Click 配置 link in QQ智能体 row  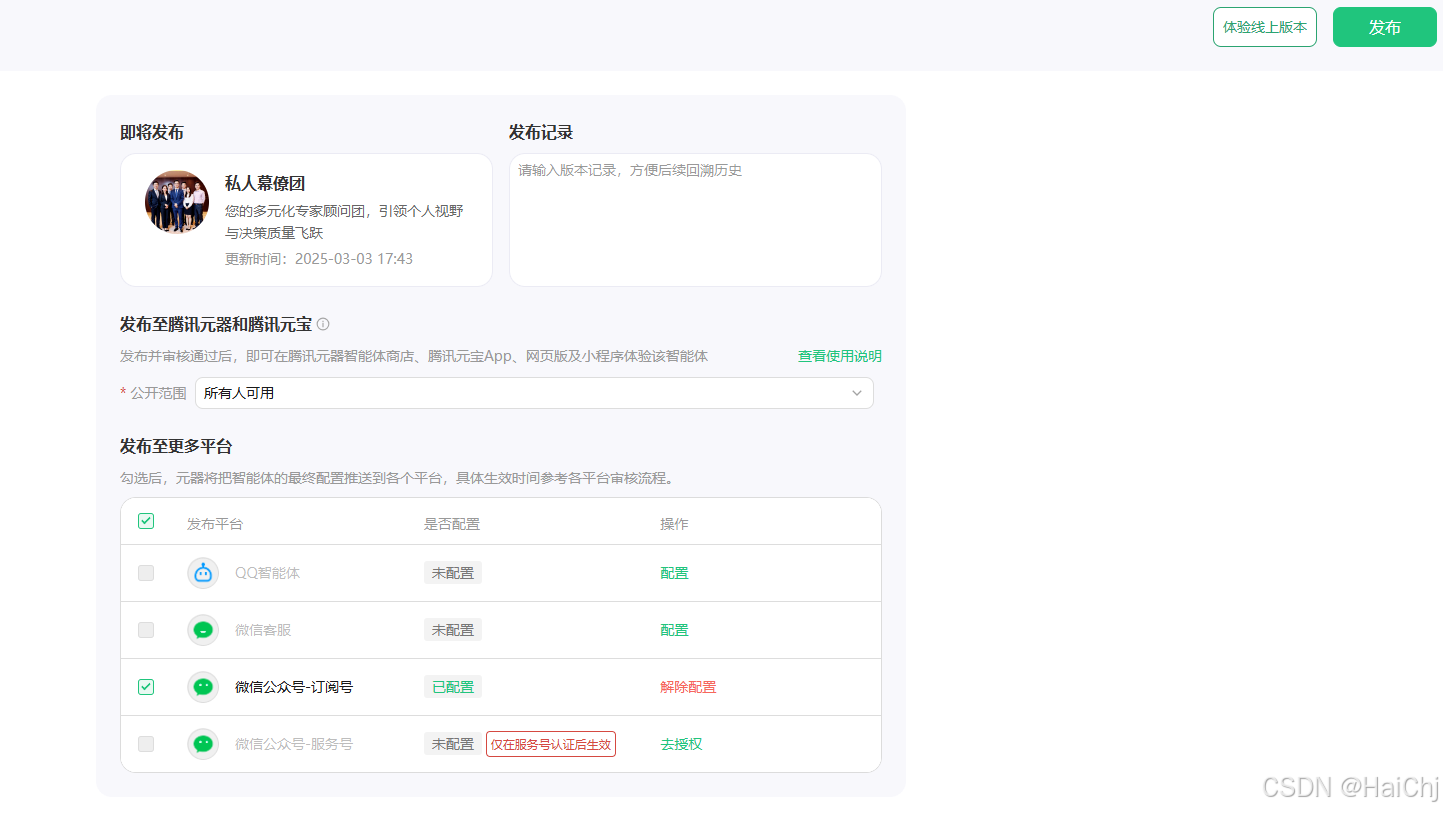pos(674,573)
